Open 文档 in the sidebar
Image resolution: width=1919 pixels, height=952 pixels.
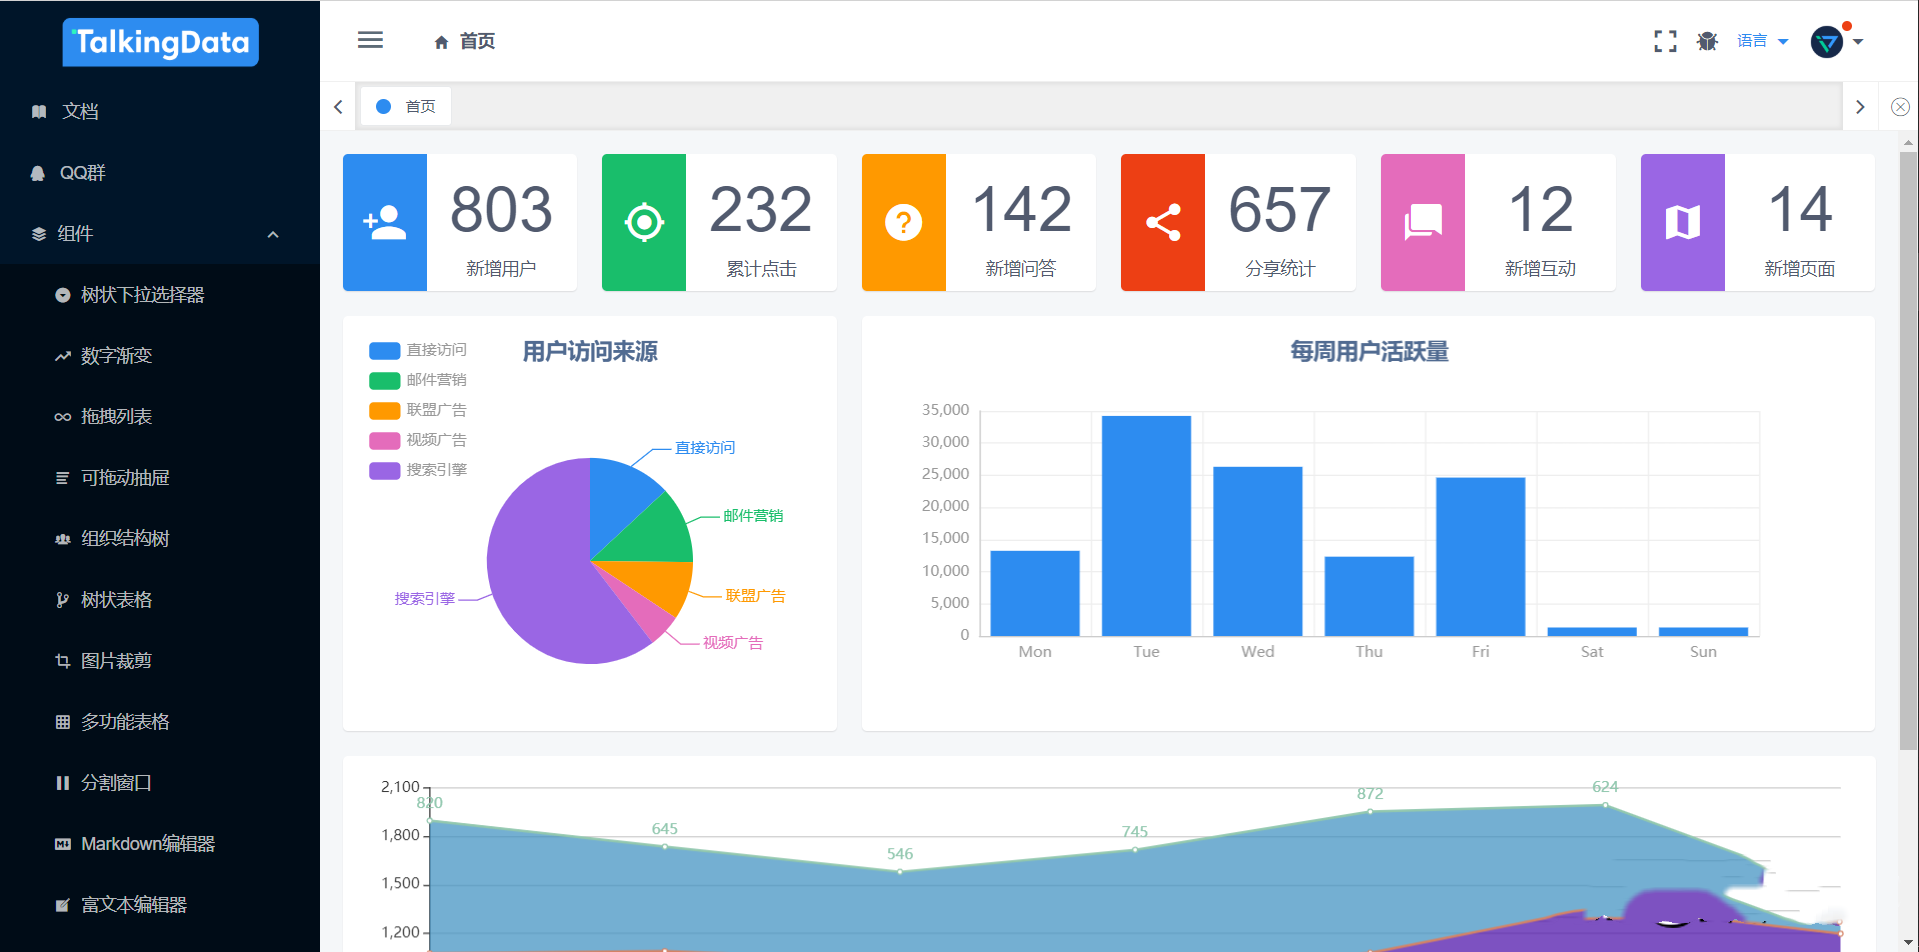(160, 111)
